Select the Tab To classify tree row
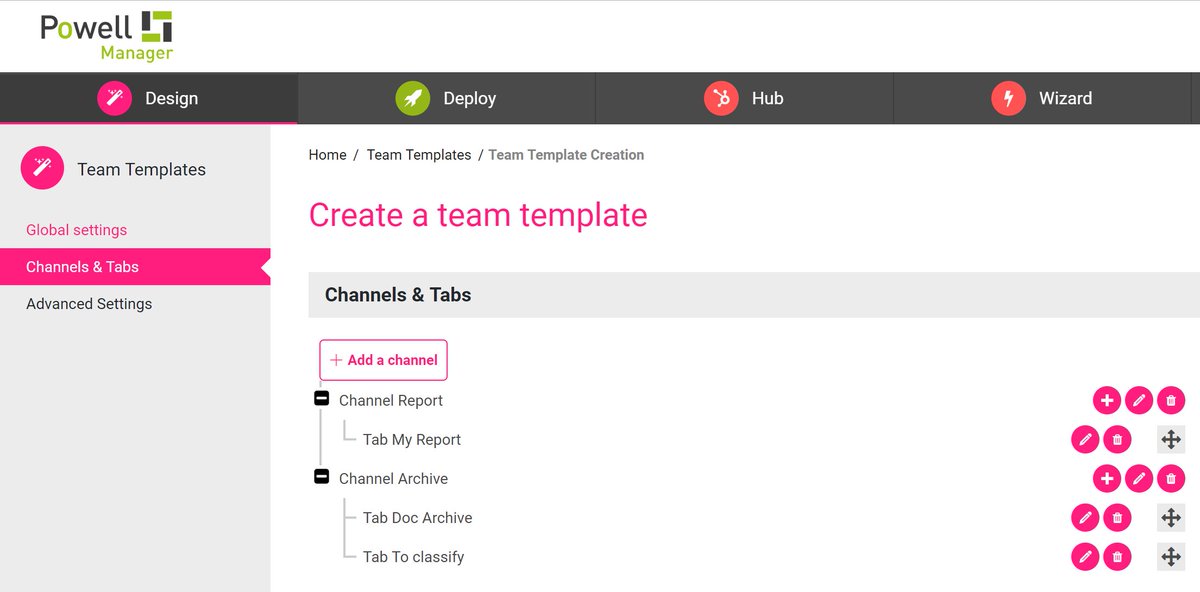The width and height of the screenshot is (1200, 592). coord(413,557)
